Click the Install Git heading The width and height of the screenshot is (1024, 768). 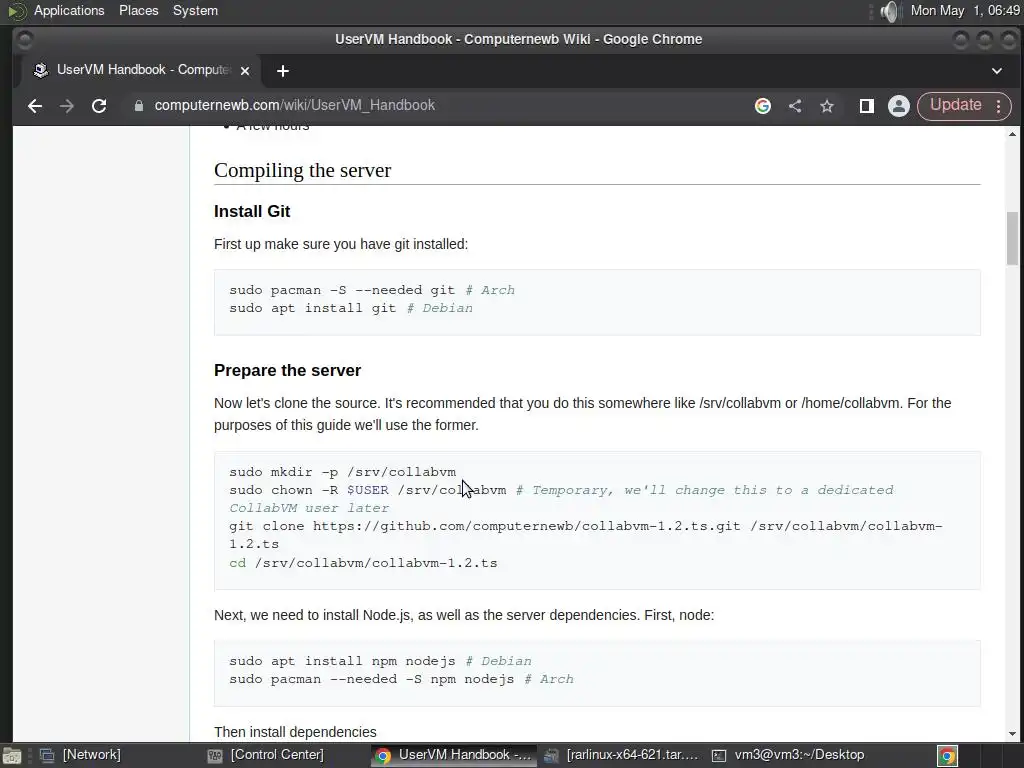(x=252, y=211)
